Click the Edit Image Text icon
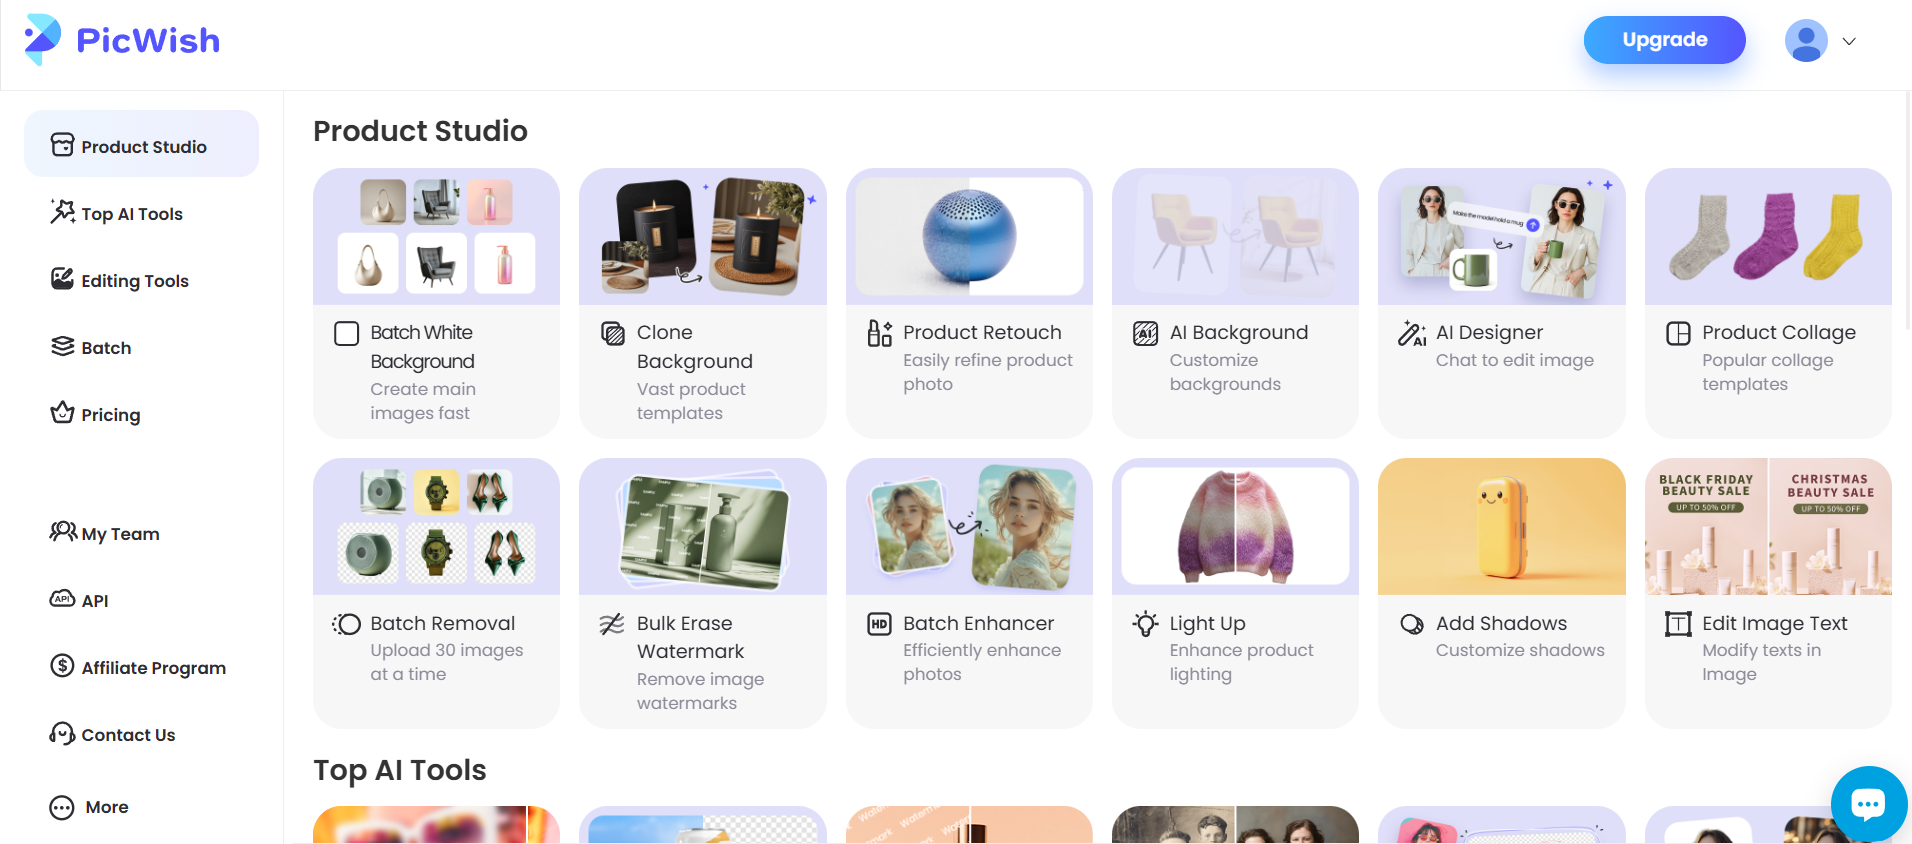 click(x=1678, y=624)
